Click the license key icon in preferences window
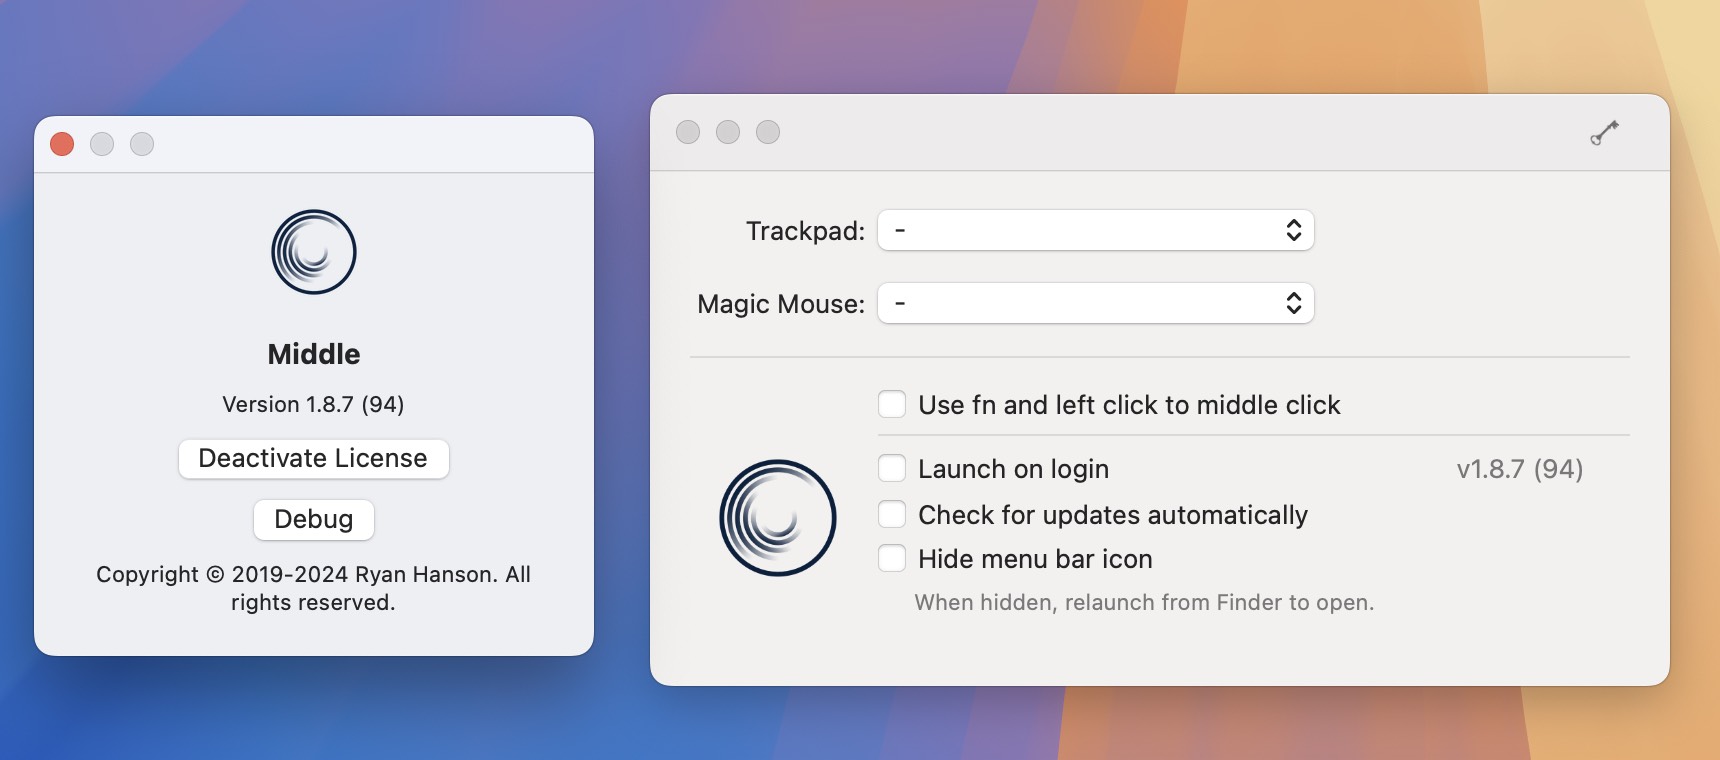Image resolution: width=1720 pixels, height=760 pixels. (x=1605, y=132)
